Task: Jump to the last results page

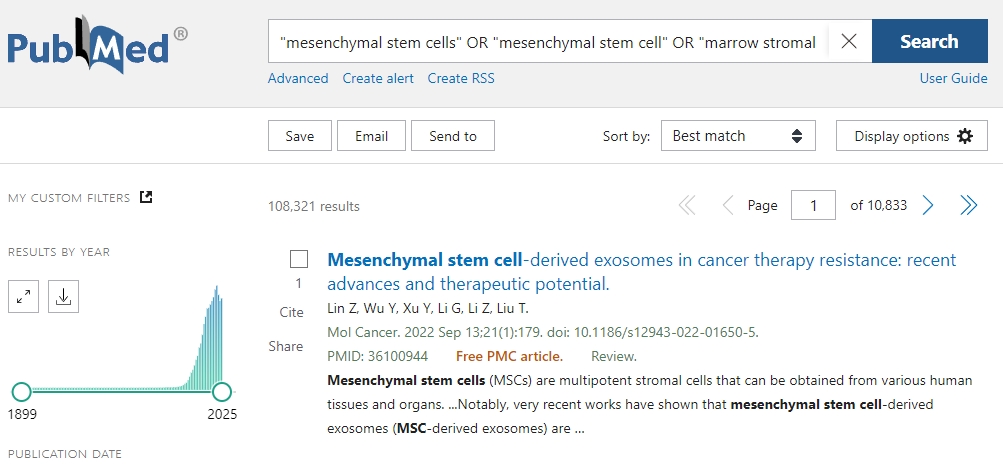Action: pyautogui.click(x=968, y=206)
